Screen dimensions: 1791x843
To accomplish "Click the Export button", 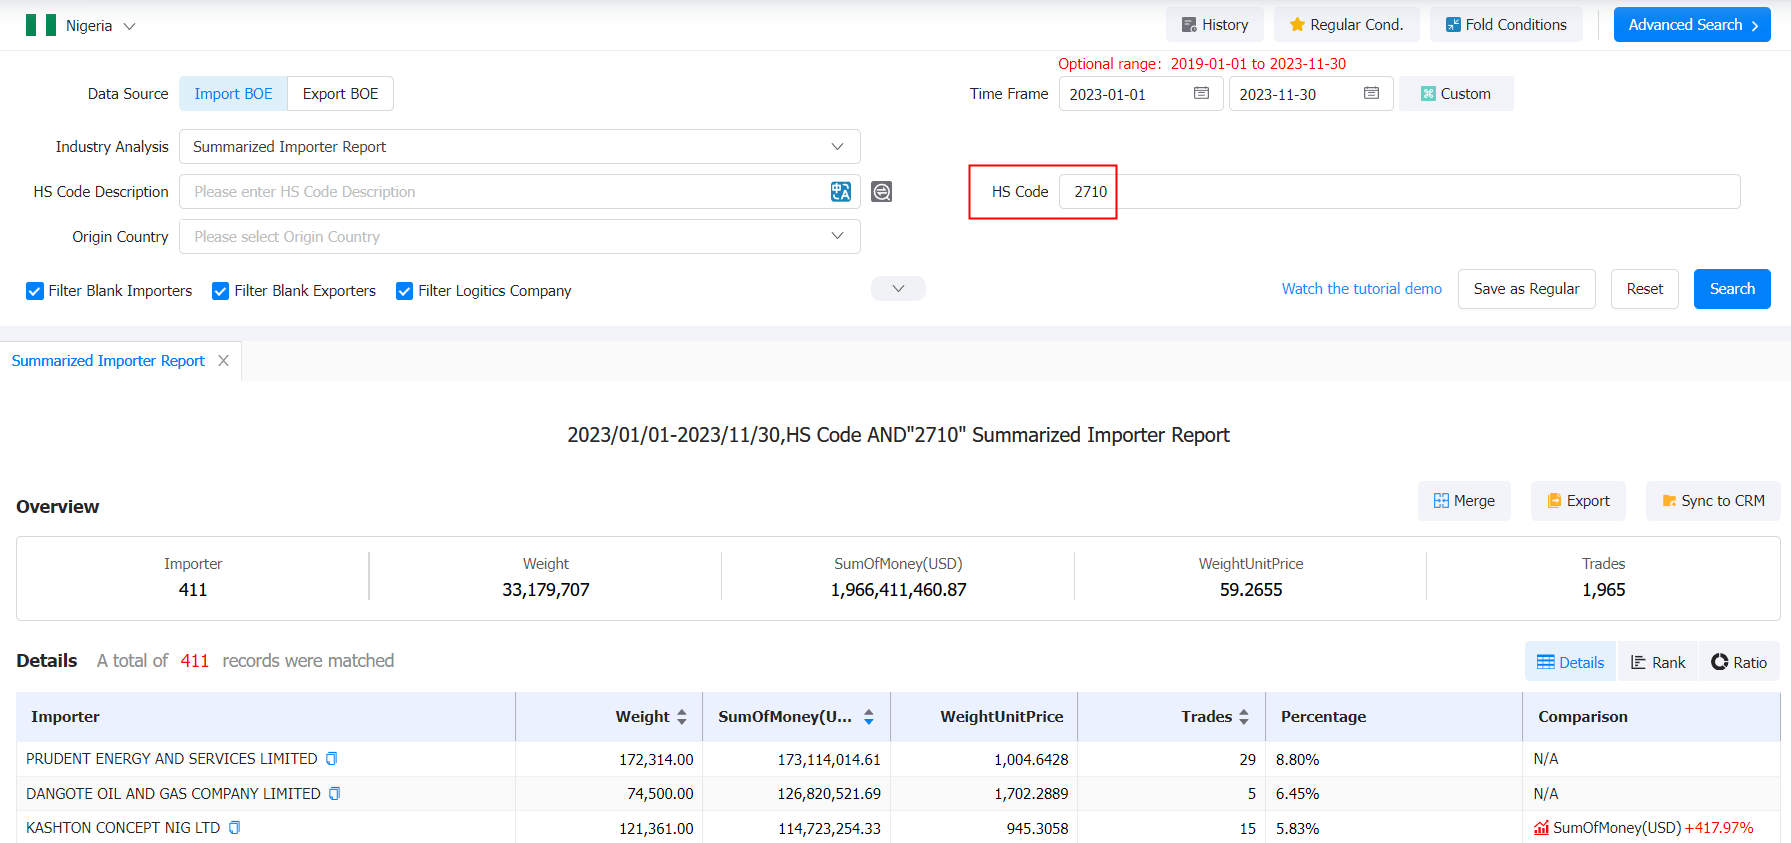I will (x=1578, y=500).
